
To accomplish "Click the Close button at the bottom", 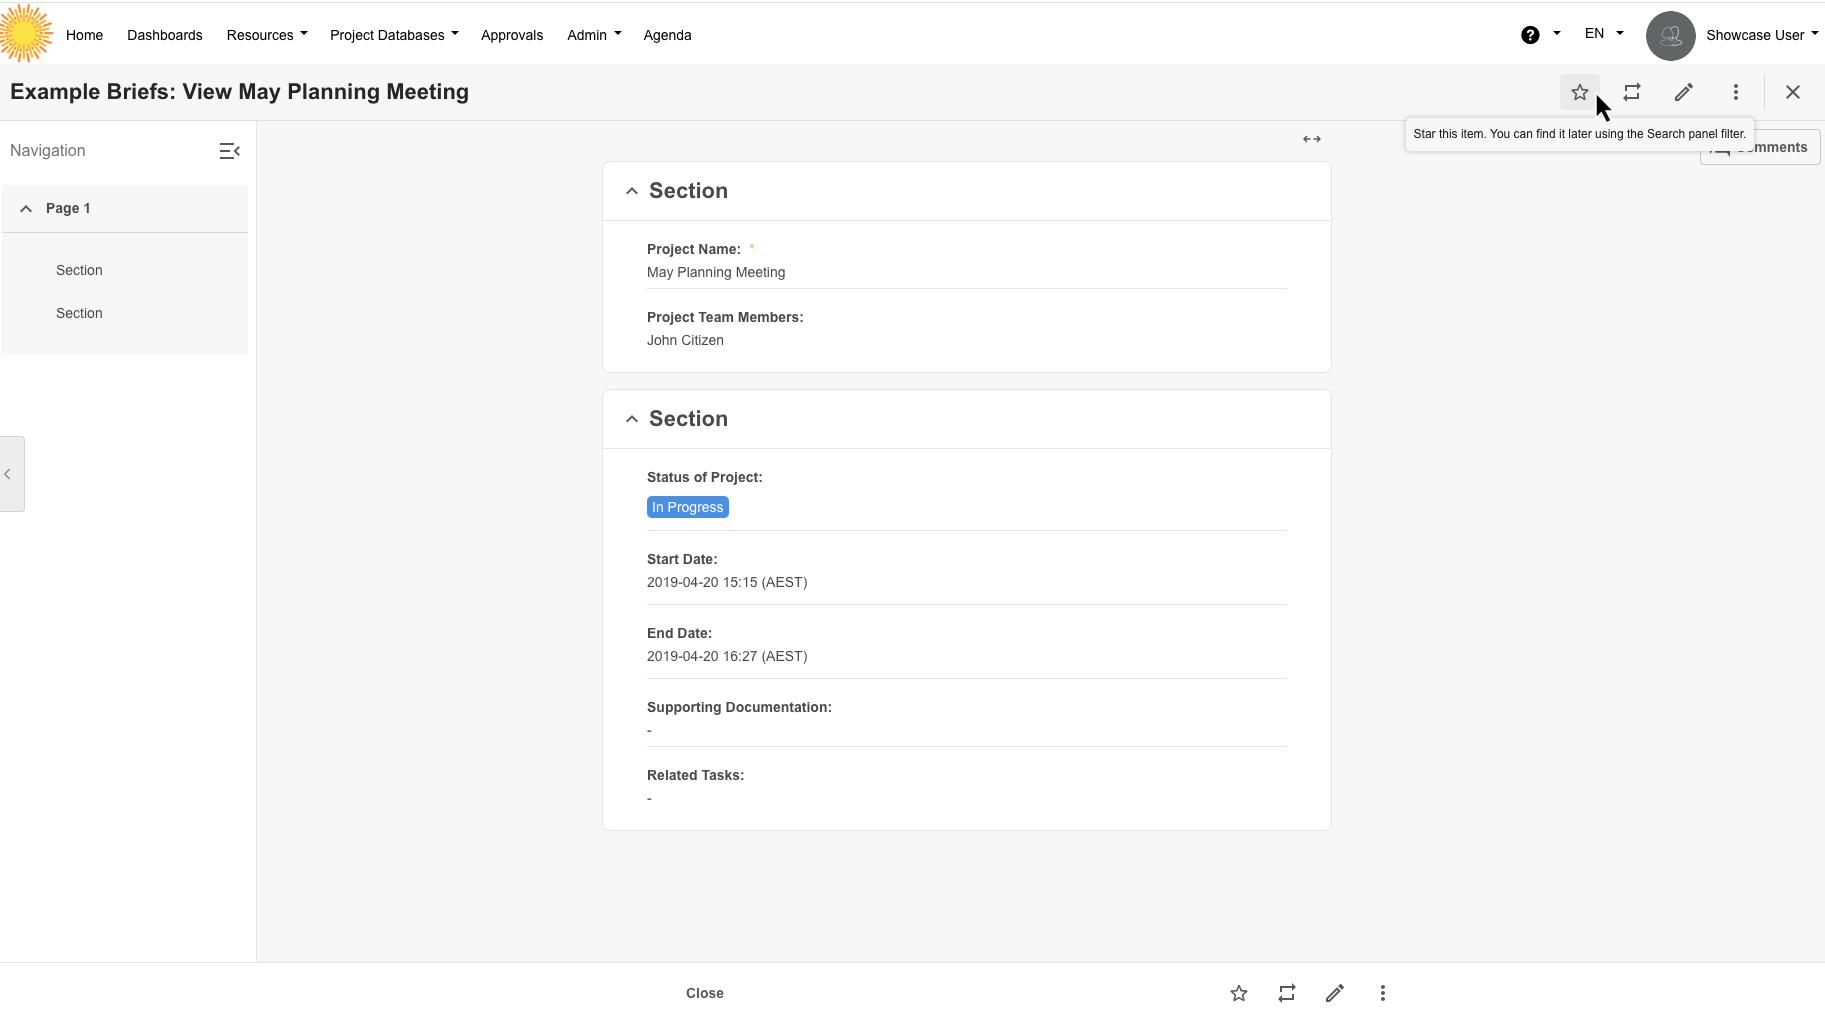I will (x=704, y=993).
